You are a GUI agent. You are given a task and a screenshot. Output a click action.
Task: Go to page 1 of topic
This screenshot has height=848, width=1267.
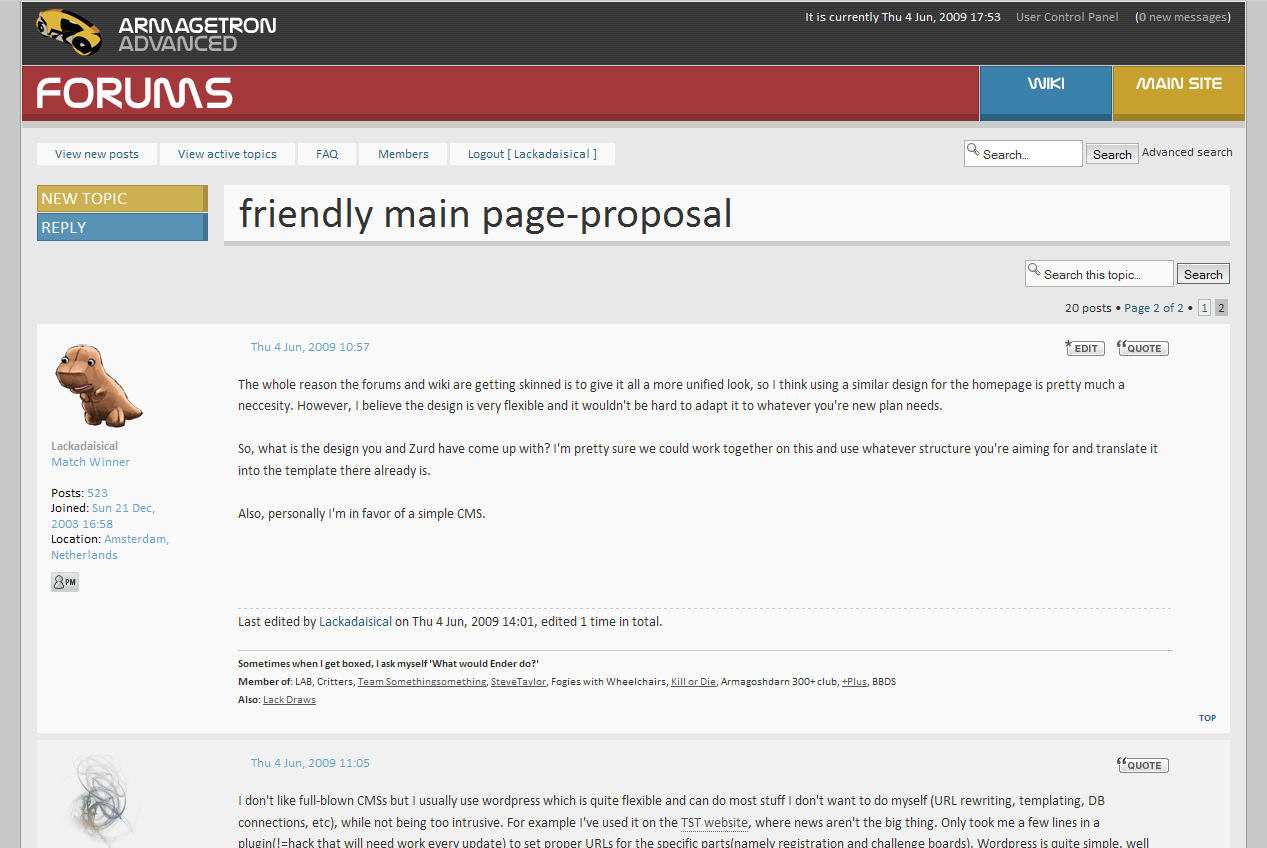(1204, 308)
